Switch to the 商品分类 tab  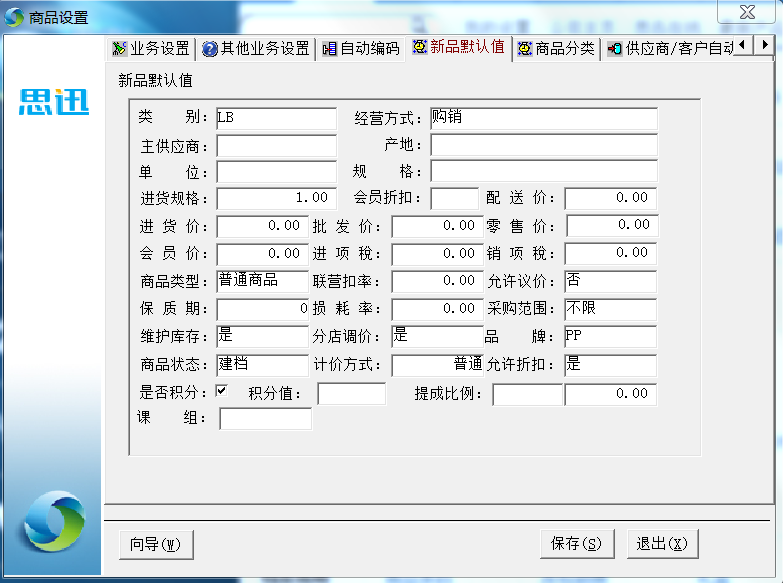pyautogui.click(x=564, y=48)
